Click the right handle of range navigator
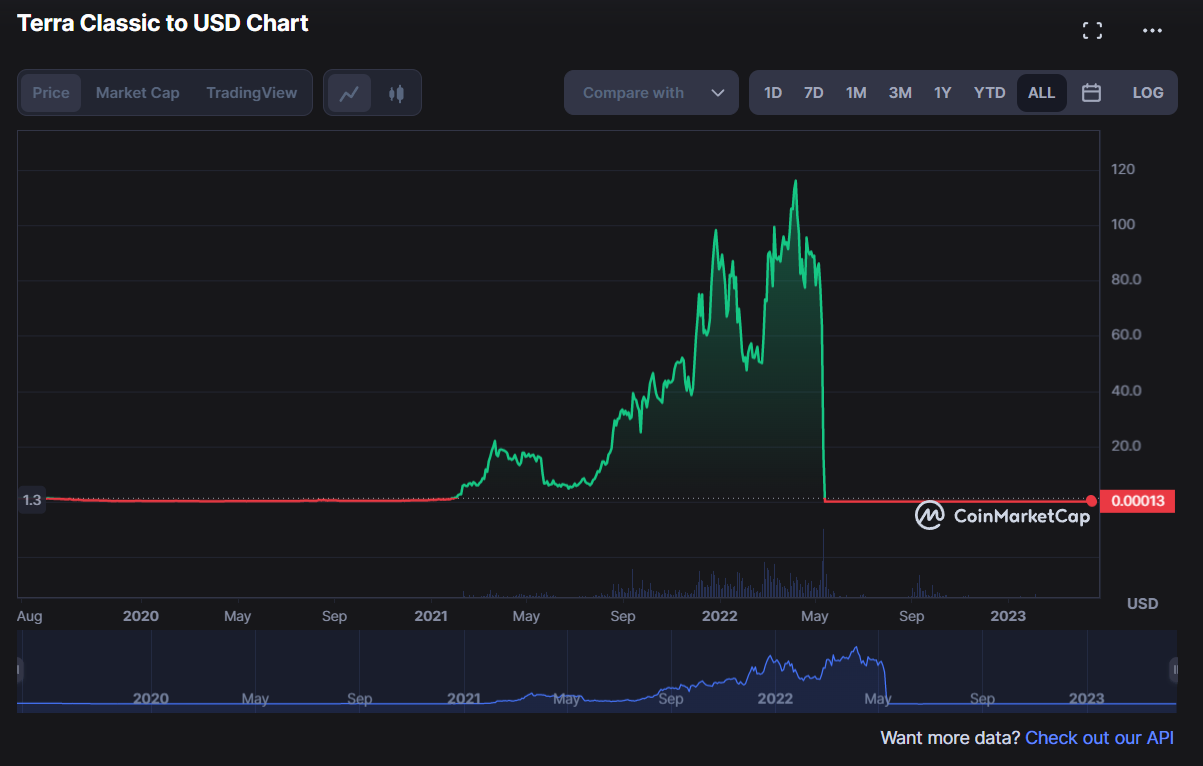 [x=1174, y=670]
